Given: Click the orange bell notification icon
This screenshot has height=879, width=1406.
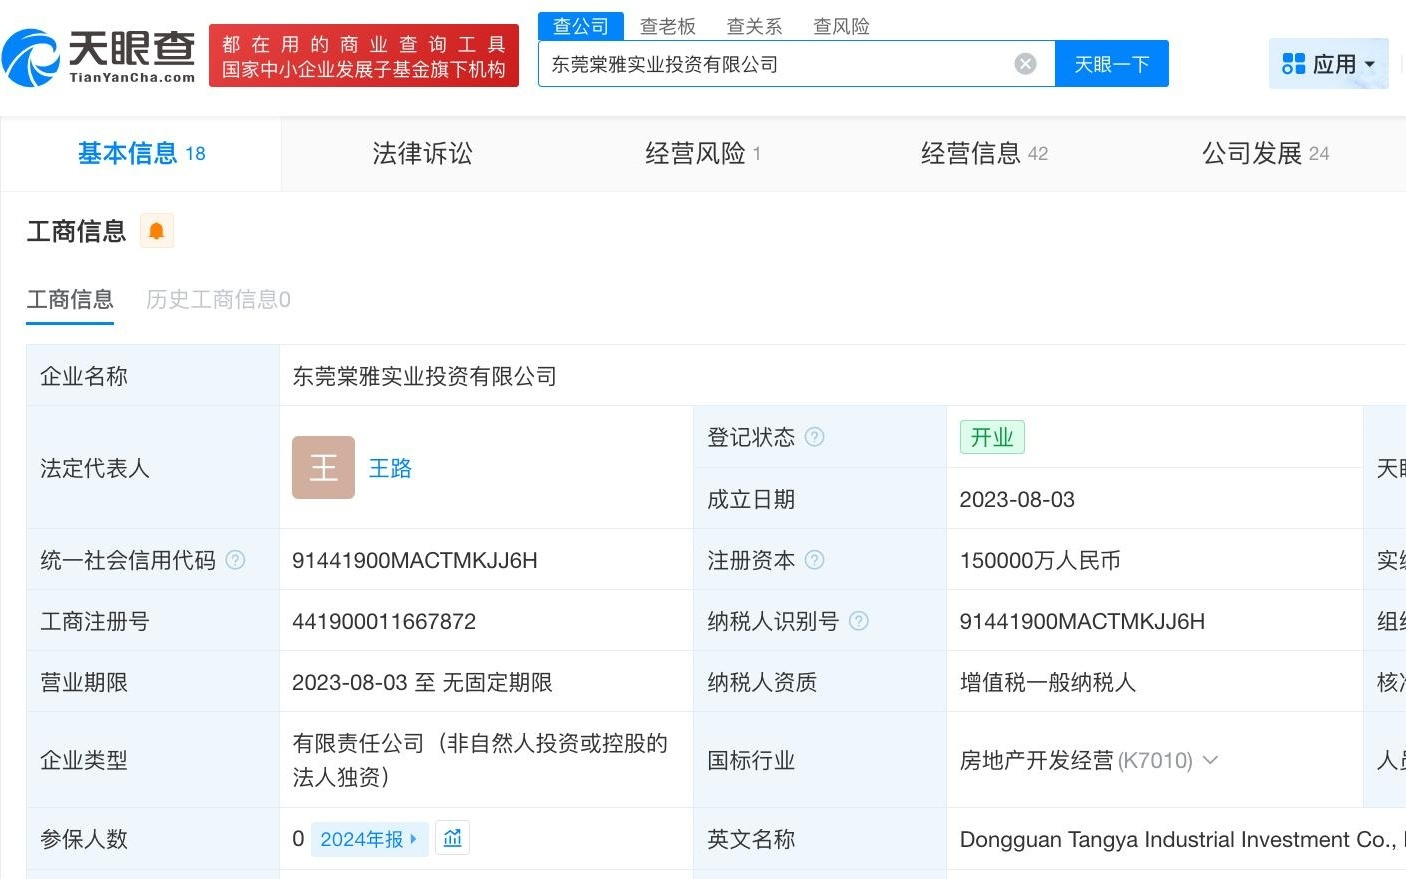Looking at the screenshot, I should (156, 230).
